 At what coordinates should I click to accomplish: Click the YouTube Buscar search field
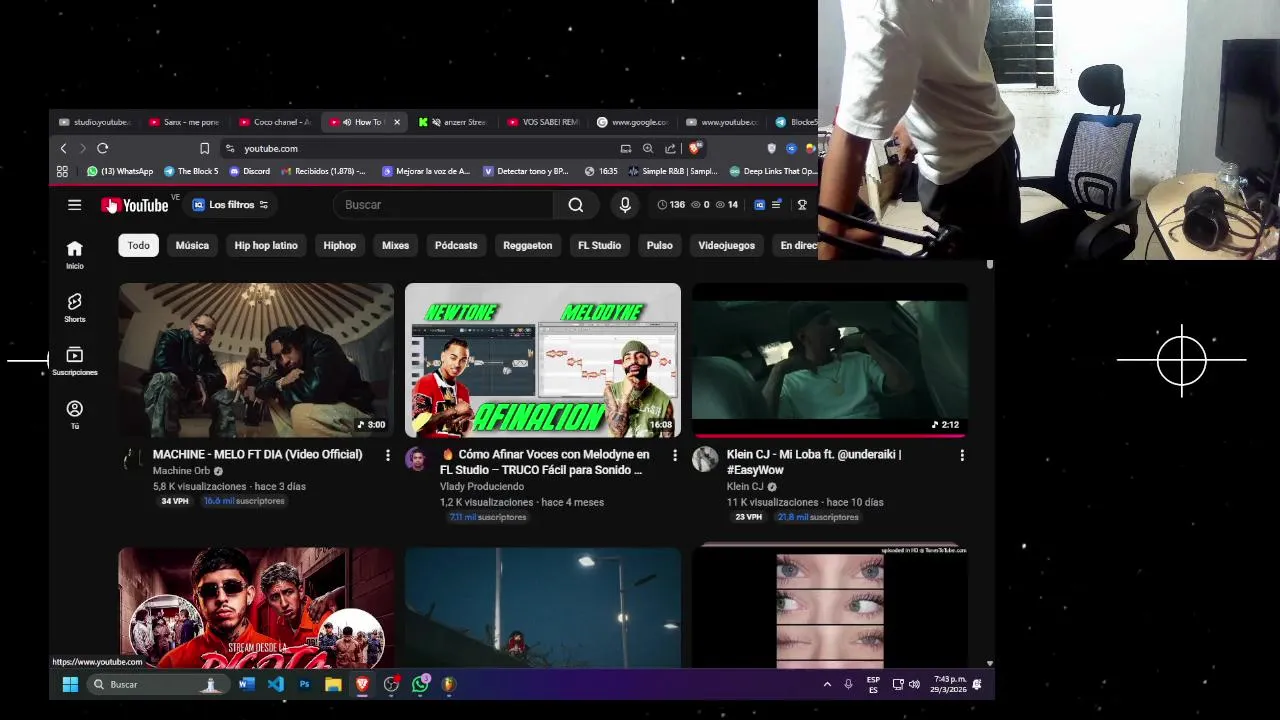443,205
